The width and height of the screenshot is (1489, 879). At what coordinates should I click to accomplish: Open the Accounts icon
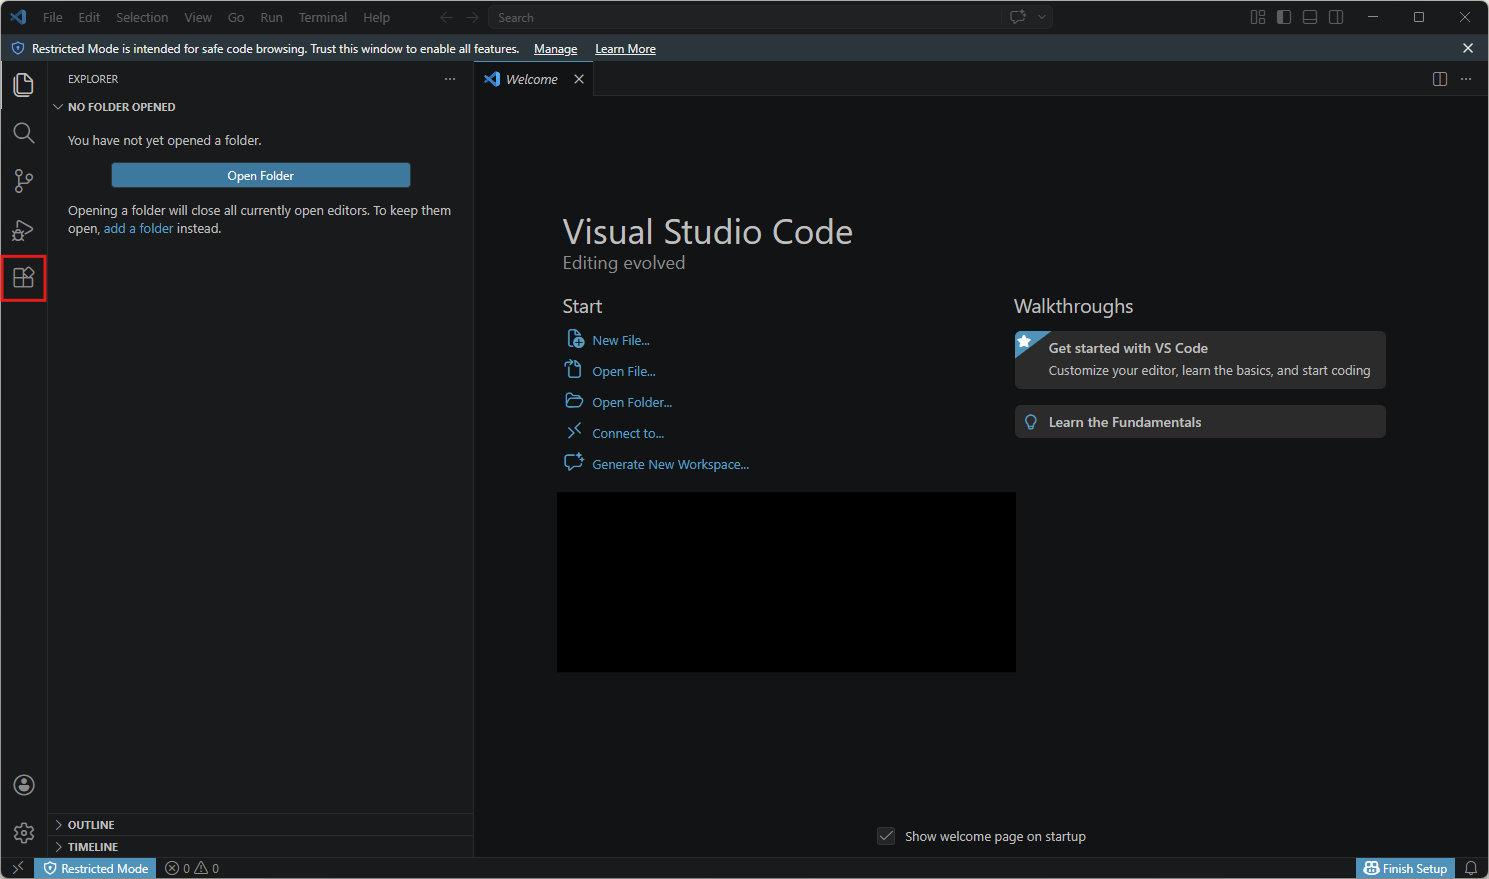tap(24, 785)
